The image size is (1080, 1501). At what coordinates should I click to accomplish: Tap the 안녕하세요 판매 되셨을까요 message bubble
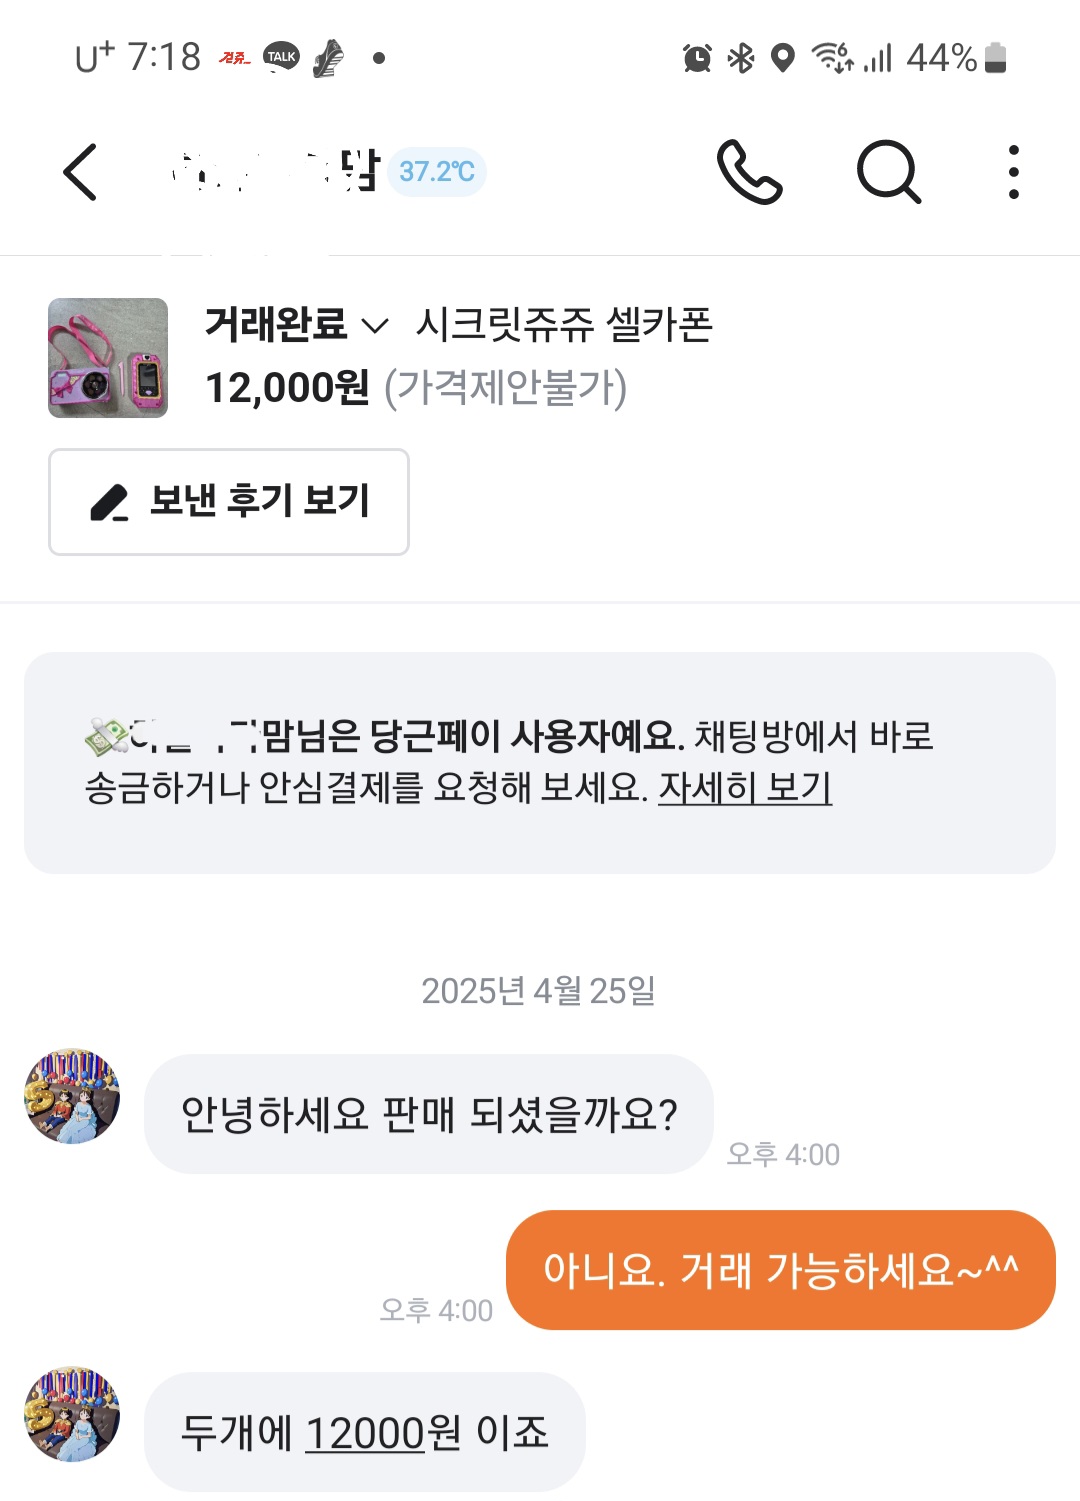point(429,1114)
